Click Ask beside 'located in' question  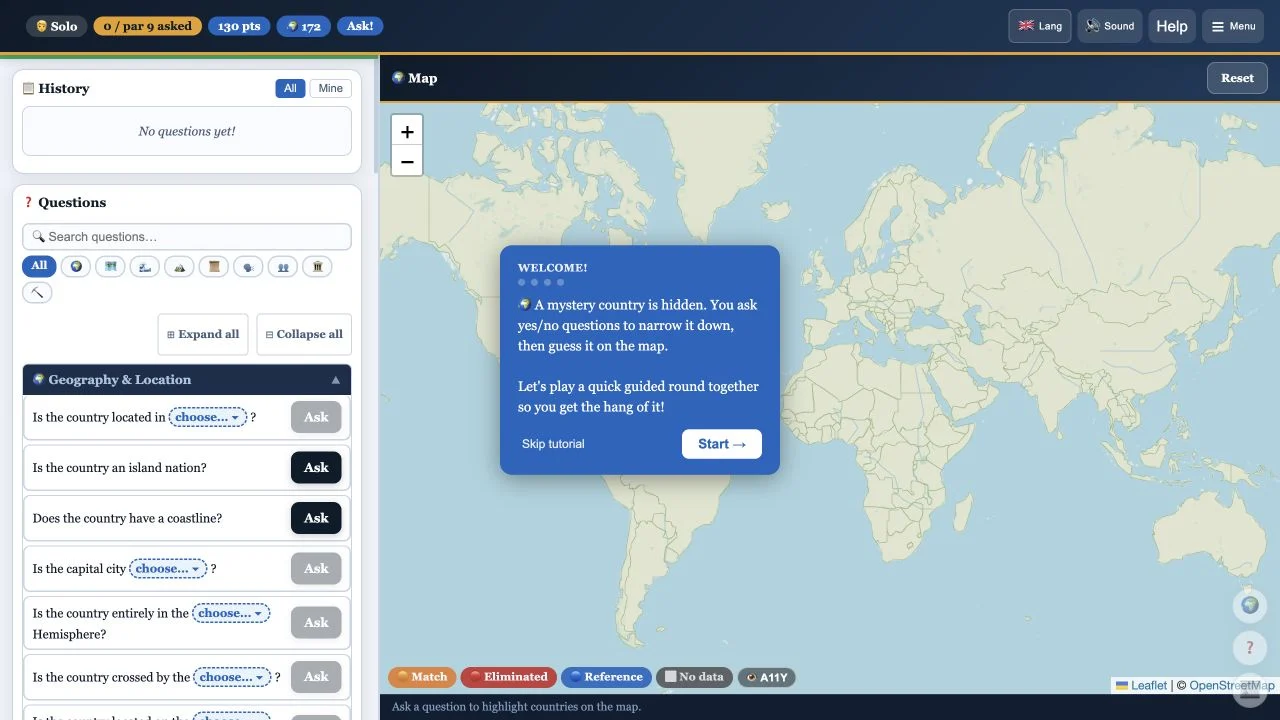pos(316,417)
